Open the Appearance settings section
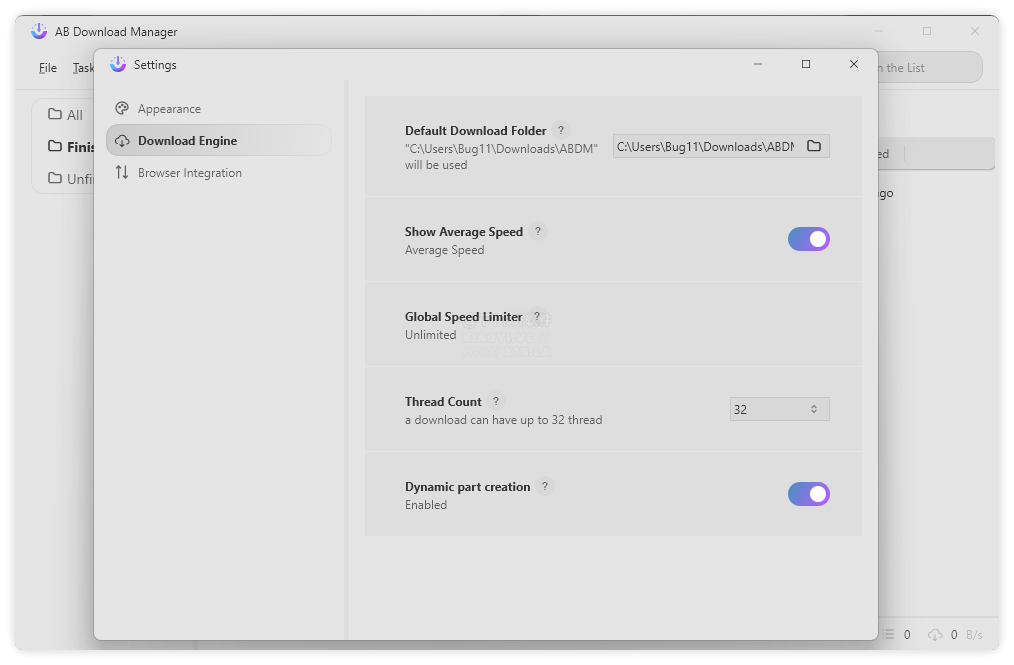 click(x=169, y=109)
